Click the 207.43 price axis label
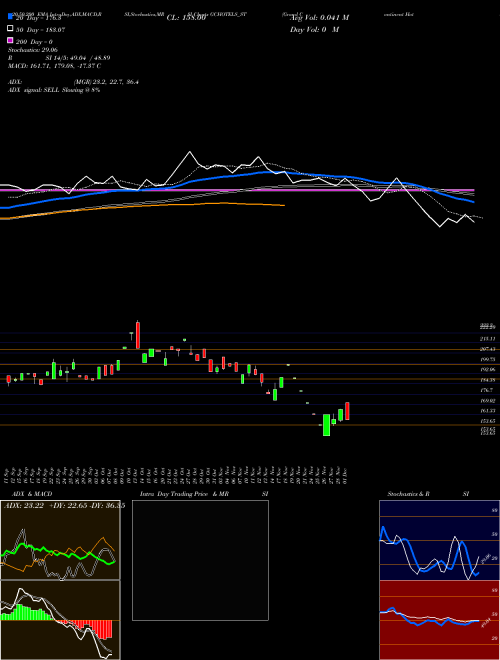The width and height of the screenshot is (500, 660). pos(488,349)
